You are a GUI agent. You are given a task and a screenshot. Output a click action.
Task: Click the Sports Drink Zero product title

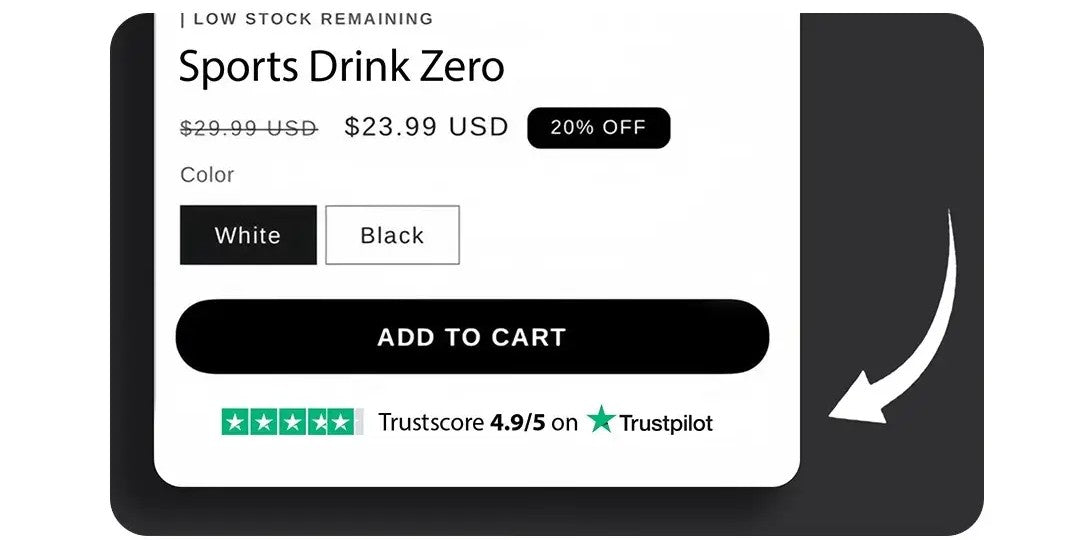(341, 67)
